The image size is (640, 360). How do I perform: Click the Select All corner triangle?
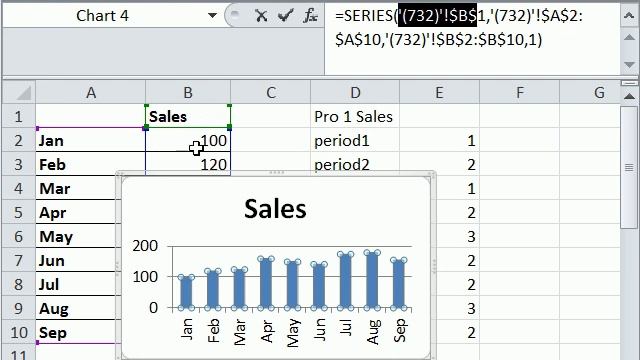[x=19, y=93]
